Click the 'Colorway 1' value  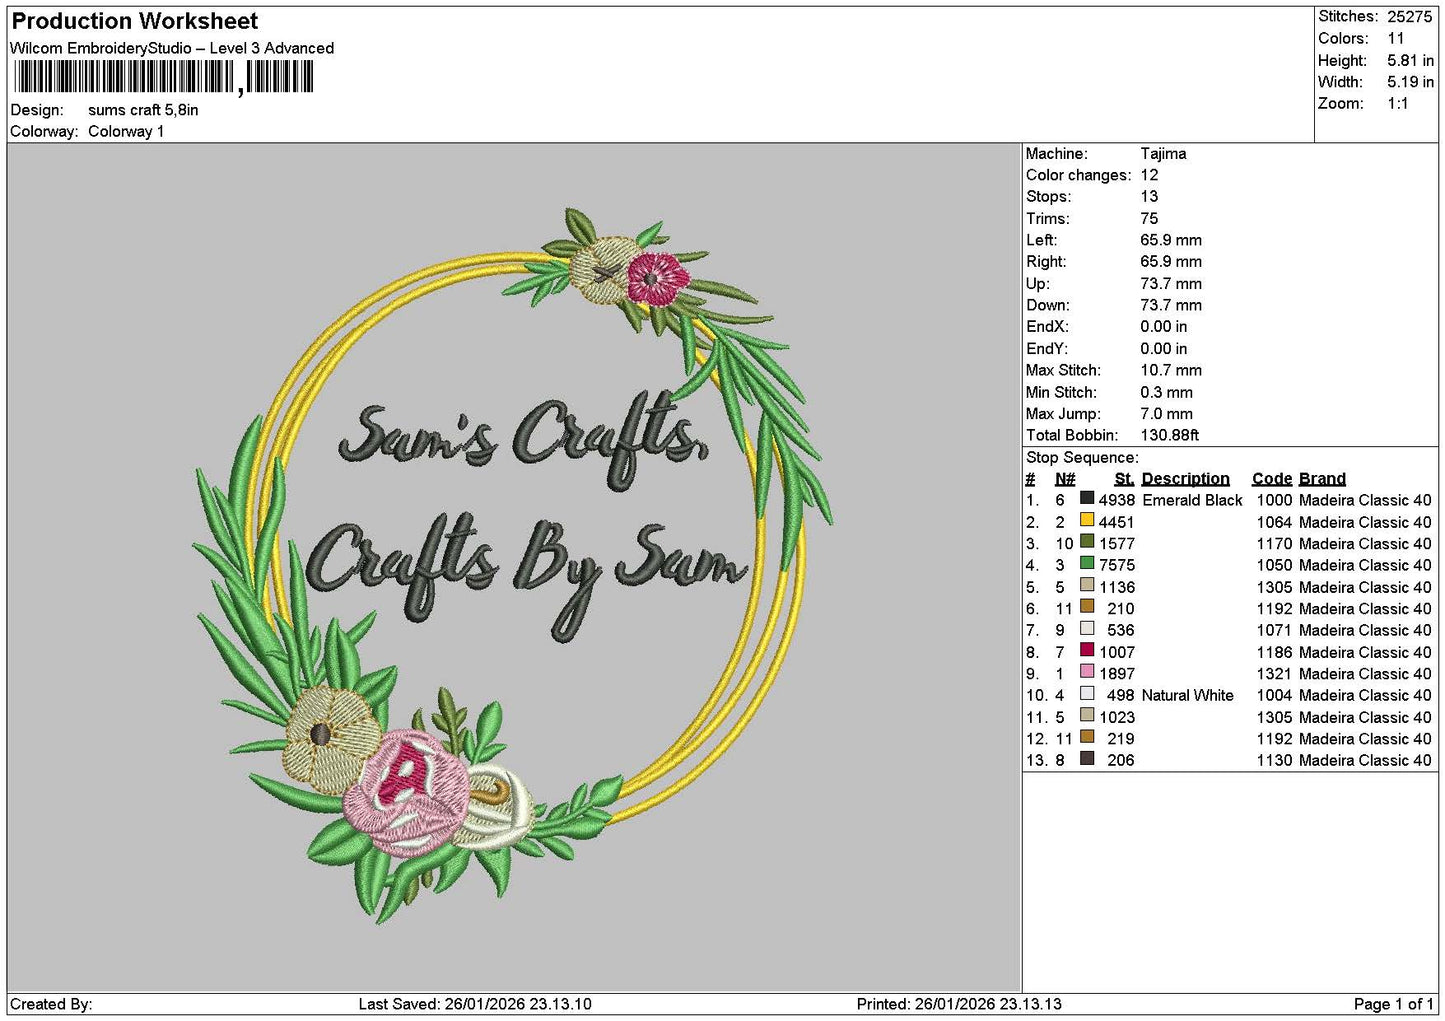pos(126,131)
